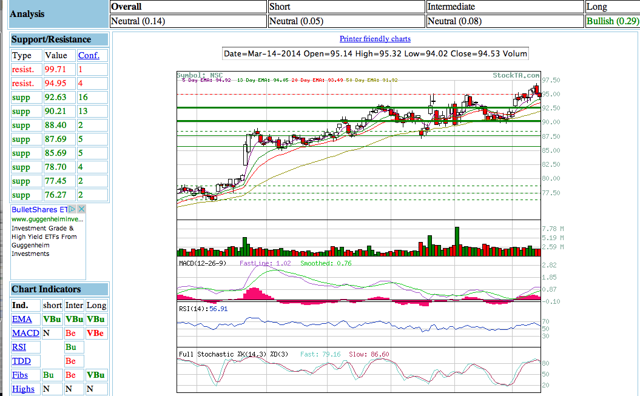
Task: Open the Printer friendly charts link
Action: coord(375,39)
